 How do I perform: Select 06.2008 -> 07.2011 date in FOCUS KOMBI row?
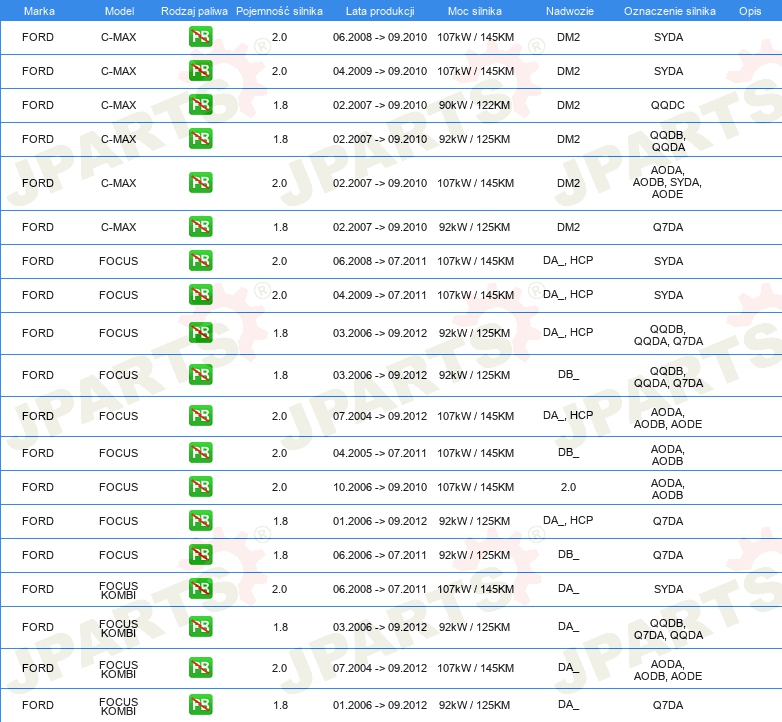pyautogui.click(x=380, y=589)
